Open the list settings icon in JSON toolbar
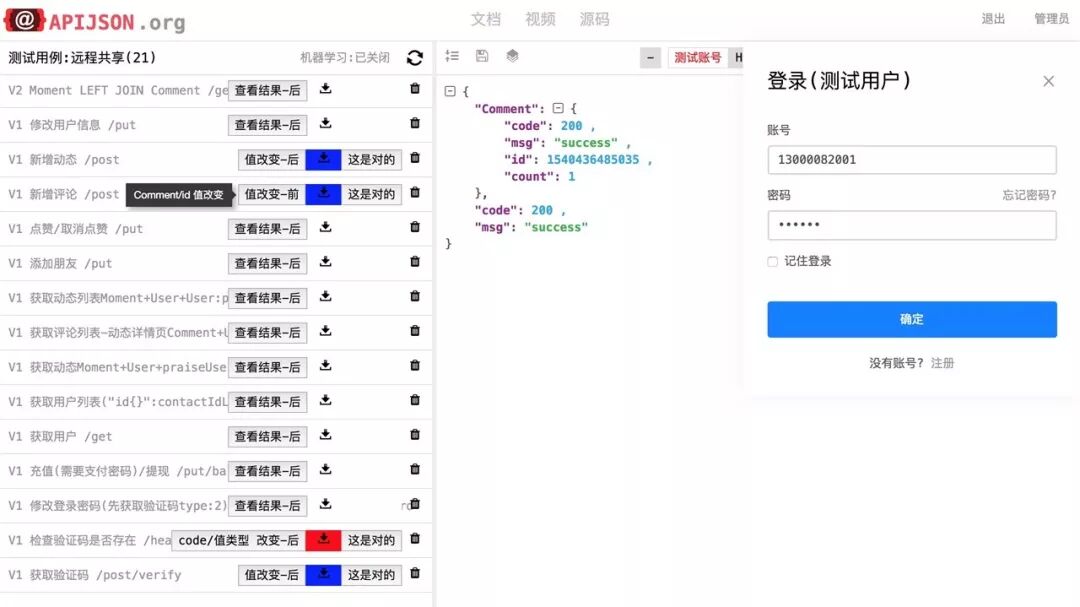 coord(452,57)
